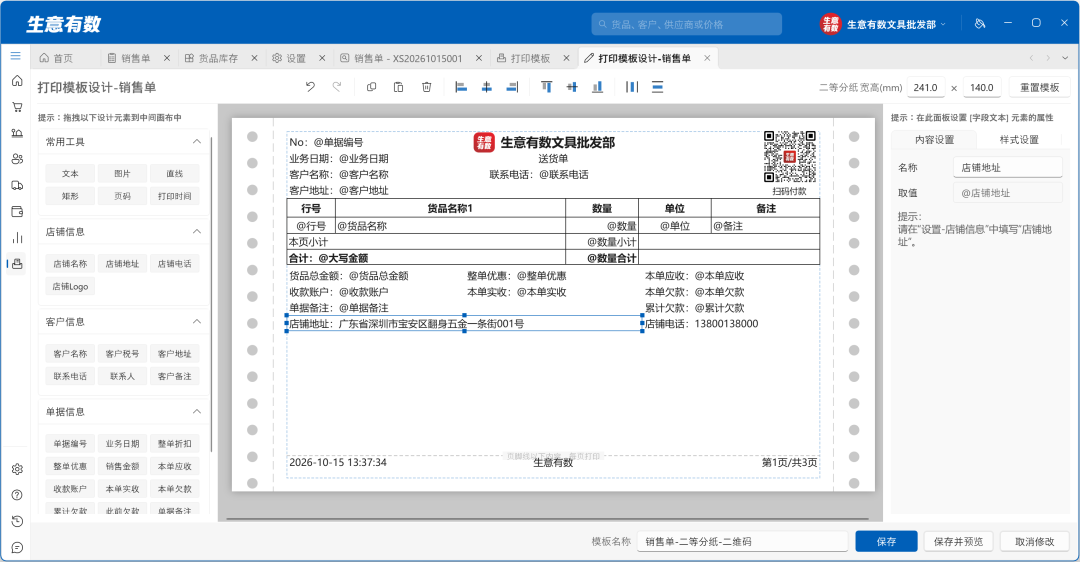Viewport: 1080px width, 562px height.
Task: Select the 图片 tool element
Action: point(123,174)
